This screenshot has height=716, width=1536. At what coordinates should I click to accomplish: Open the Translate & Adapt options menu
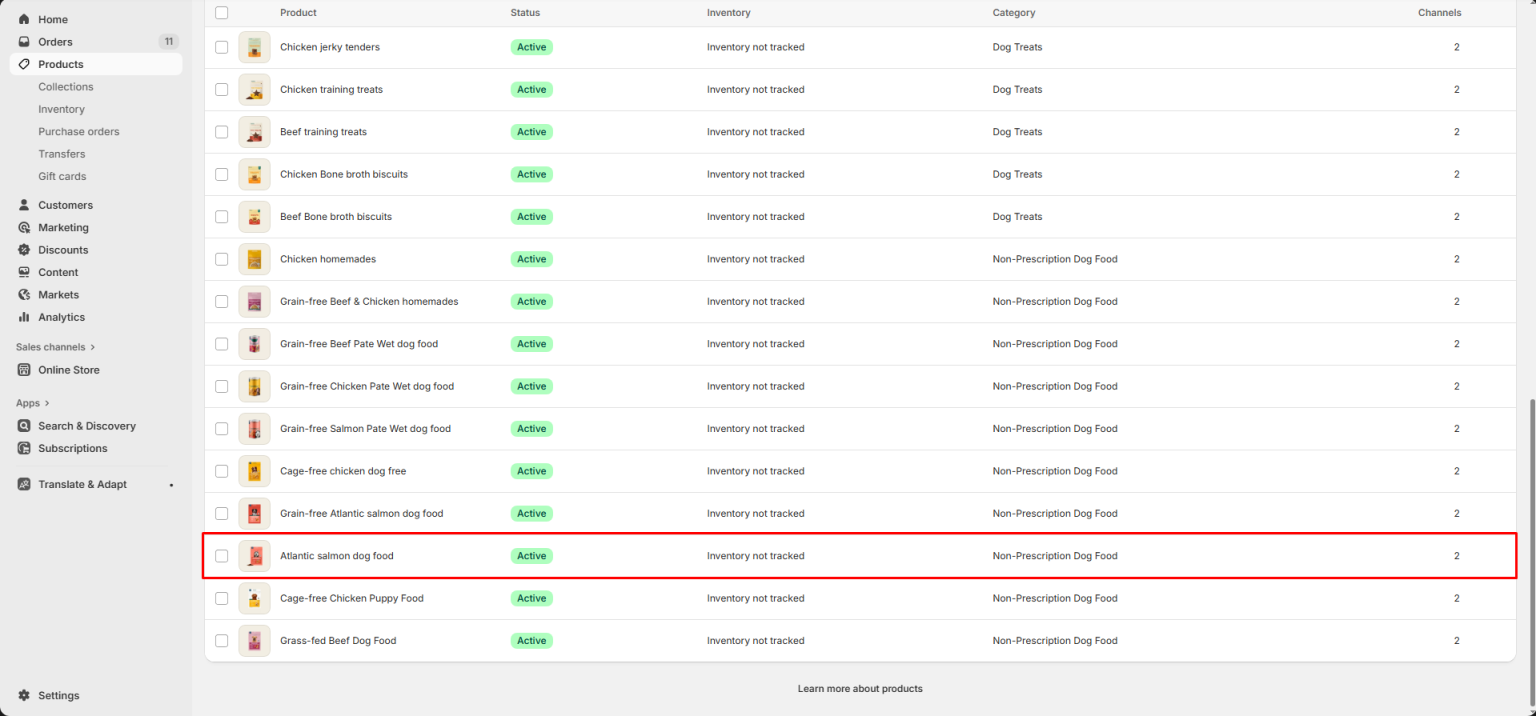[x=171, y=484]
